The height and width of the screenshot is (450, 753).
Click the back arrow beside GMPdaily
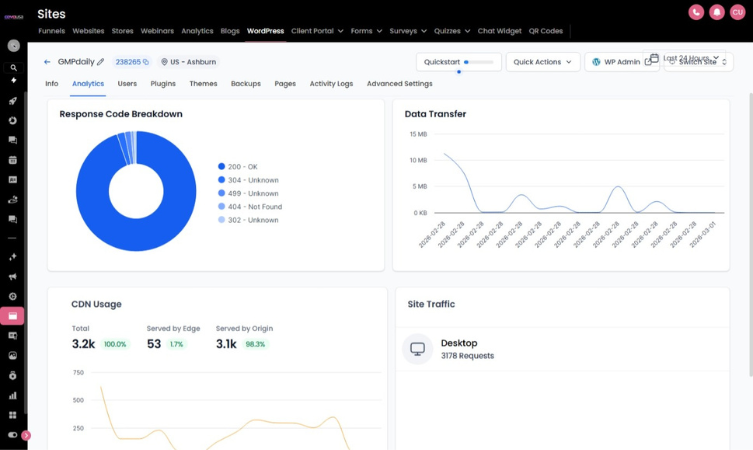click(x=47, y=62)
